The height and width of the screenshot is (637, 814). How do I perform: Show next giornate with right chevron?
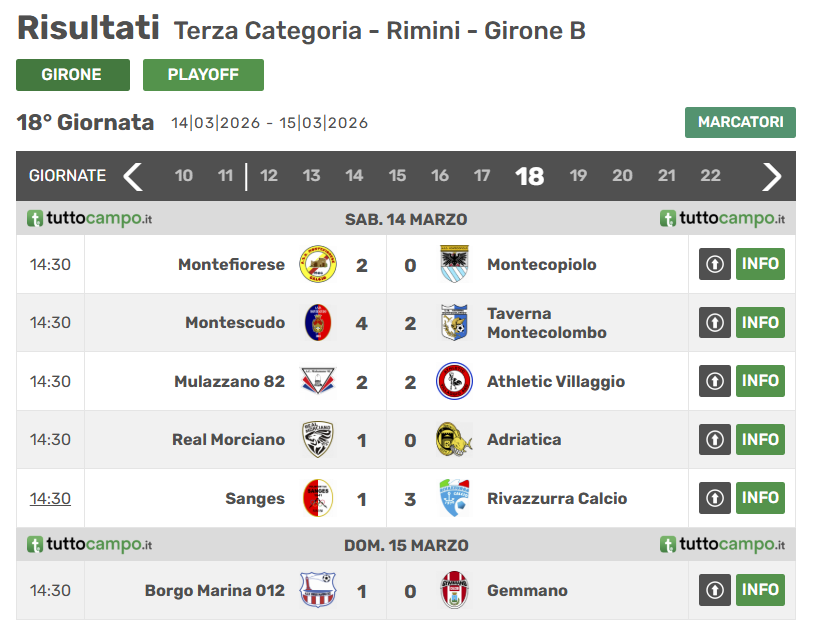pyautogui.click(x=771, y=176)
